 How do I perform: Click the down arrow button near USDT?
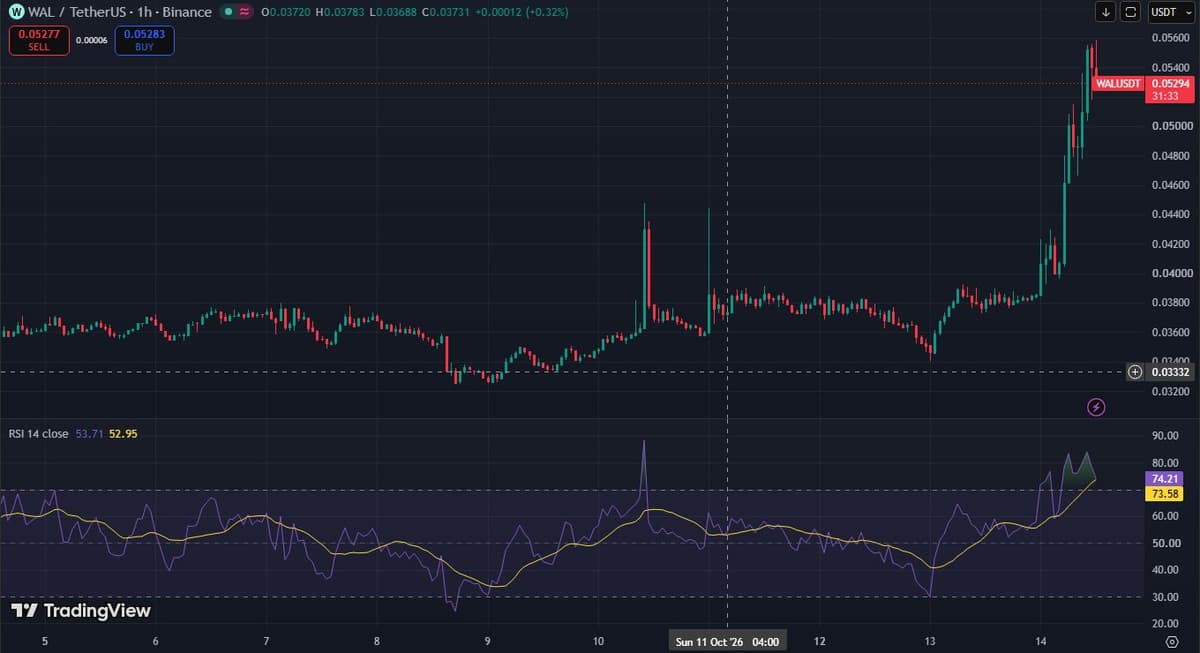pos(1105,12)
